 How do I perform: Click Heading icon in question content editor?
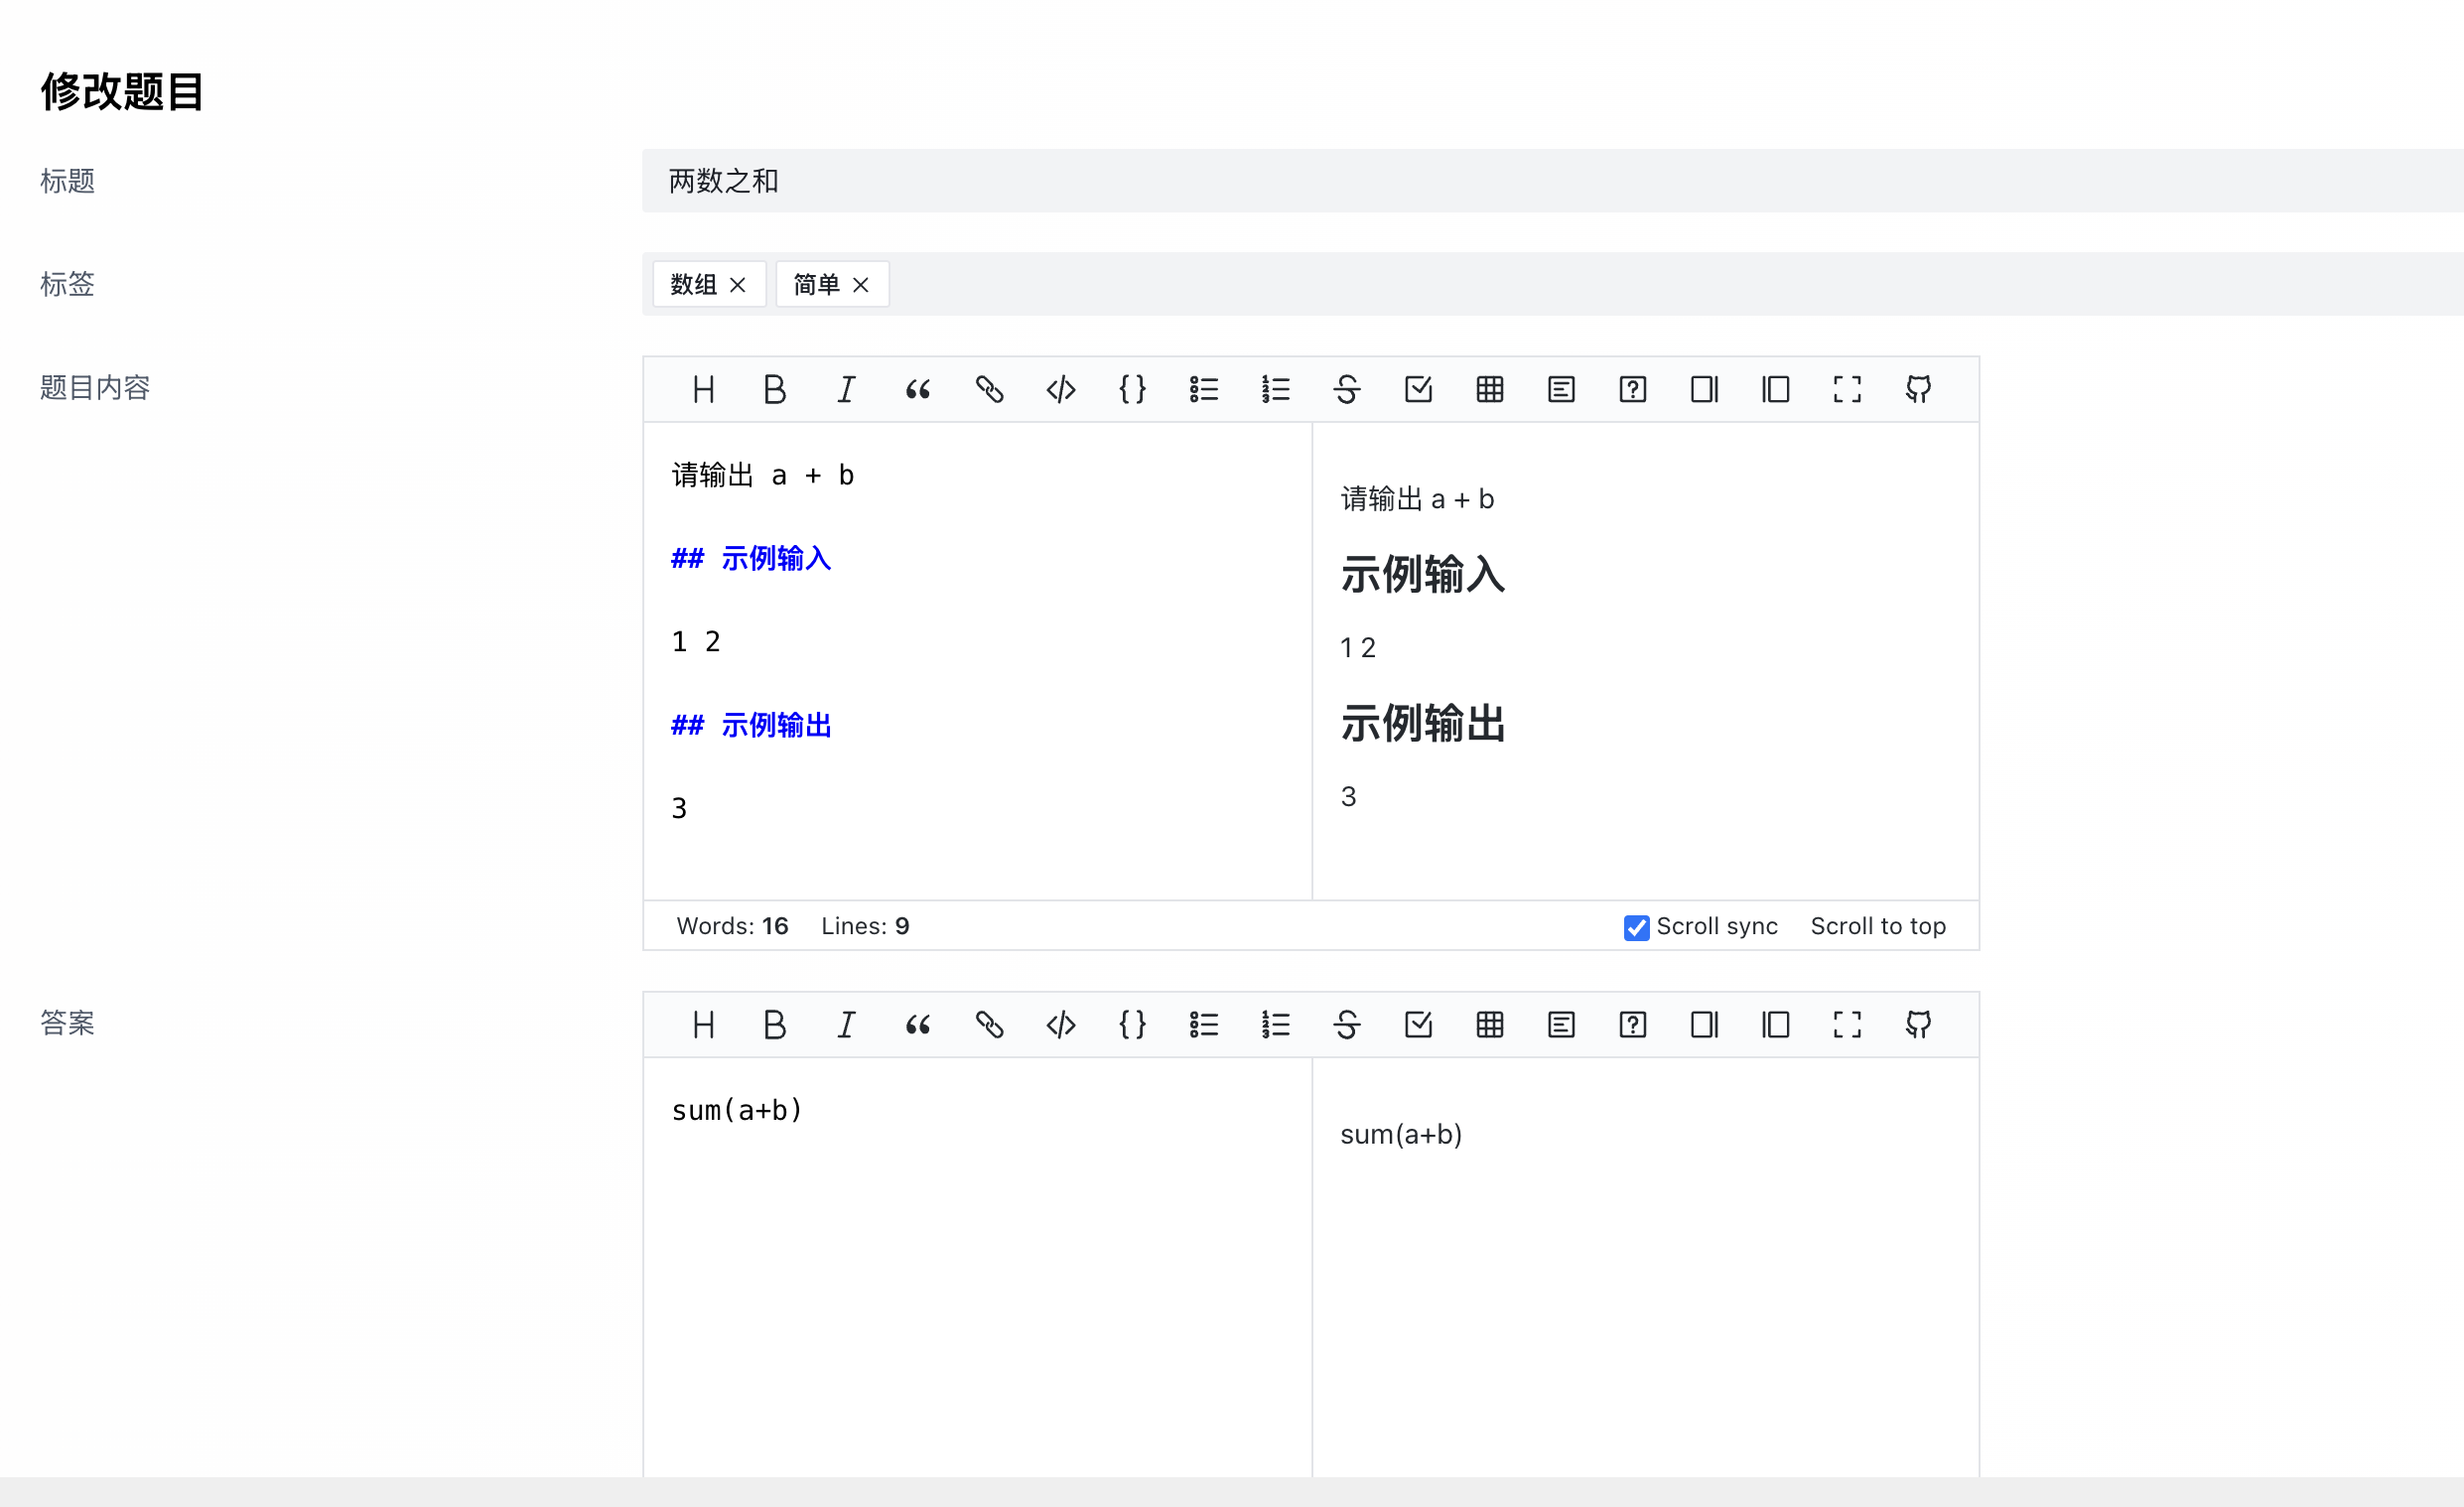(703, 389)
